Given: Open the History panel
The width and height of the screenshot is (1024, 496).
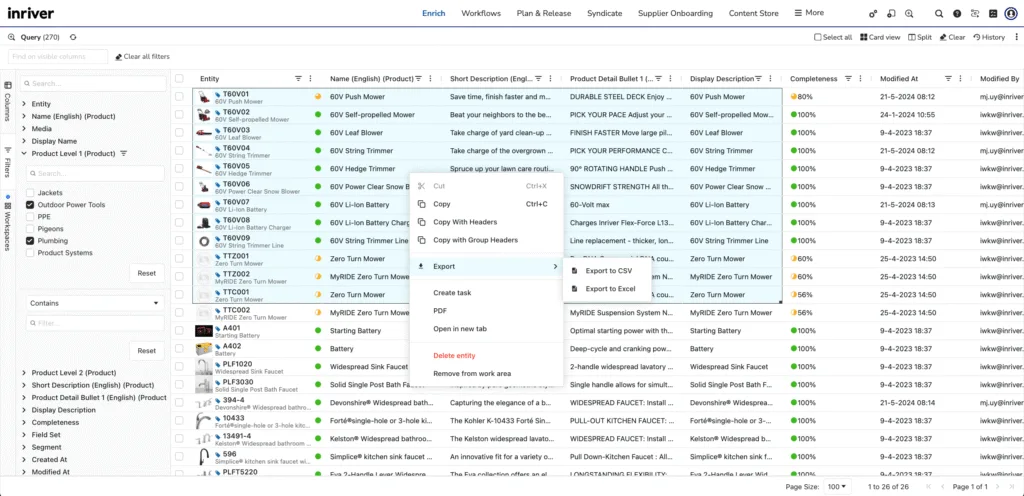Looking at the screenshot, I should click(x=988, y=37).
